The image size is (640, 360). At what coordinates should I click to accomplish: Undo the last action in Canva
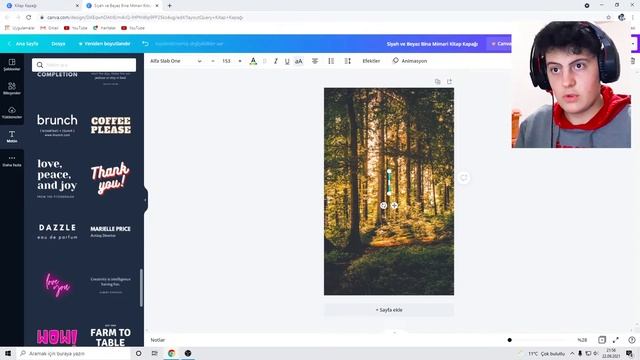point(145,44)
